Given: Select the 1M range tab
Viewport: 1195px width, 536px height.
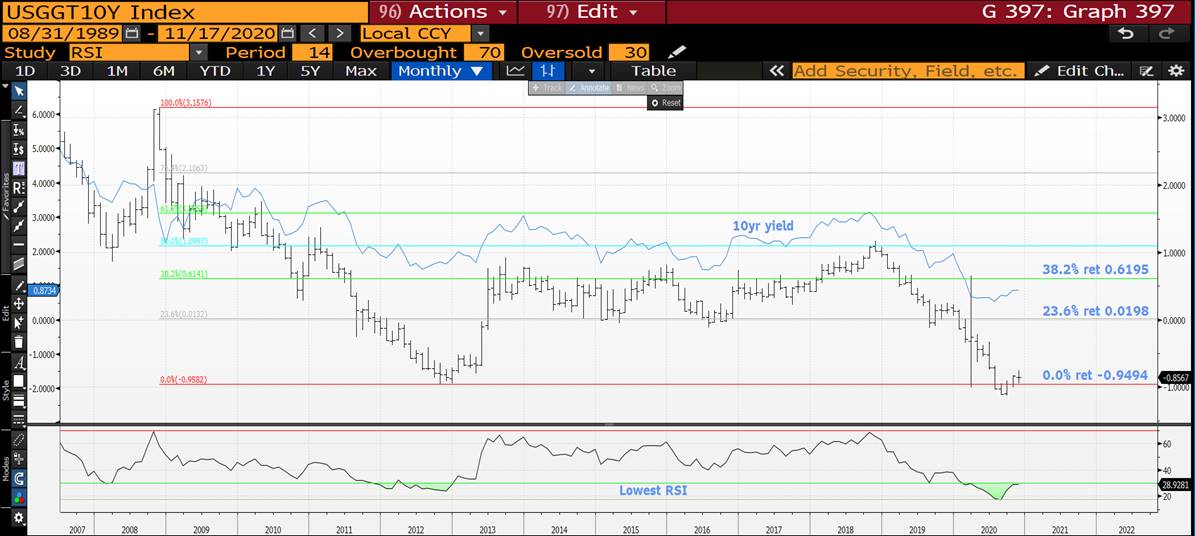Looking at the screenshot, I should 117,71.
